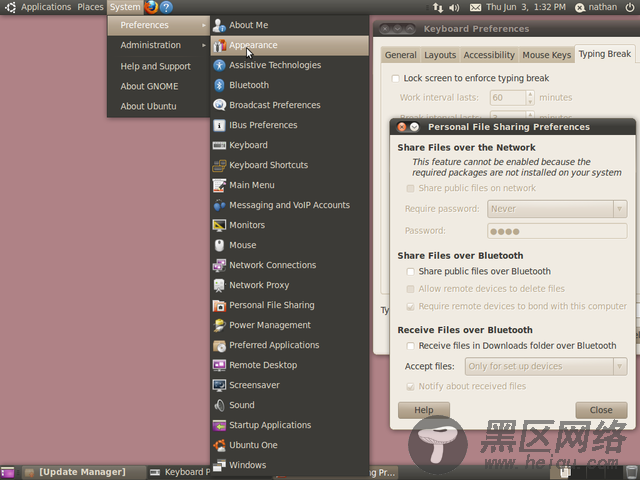Select Help and Support menu item

pyautogui.click(x=156, y=67)
